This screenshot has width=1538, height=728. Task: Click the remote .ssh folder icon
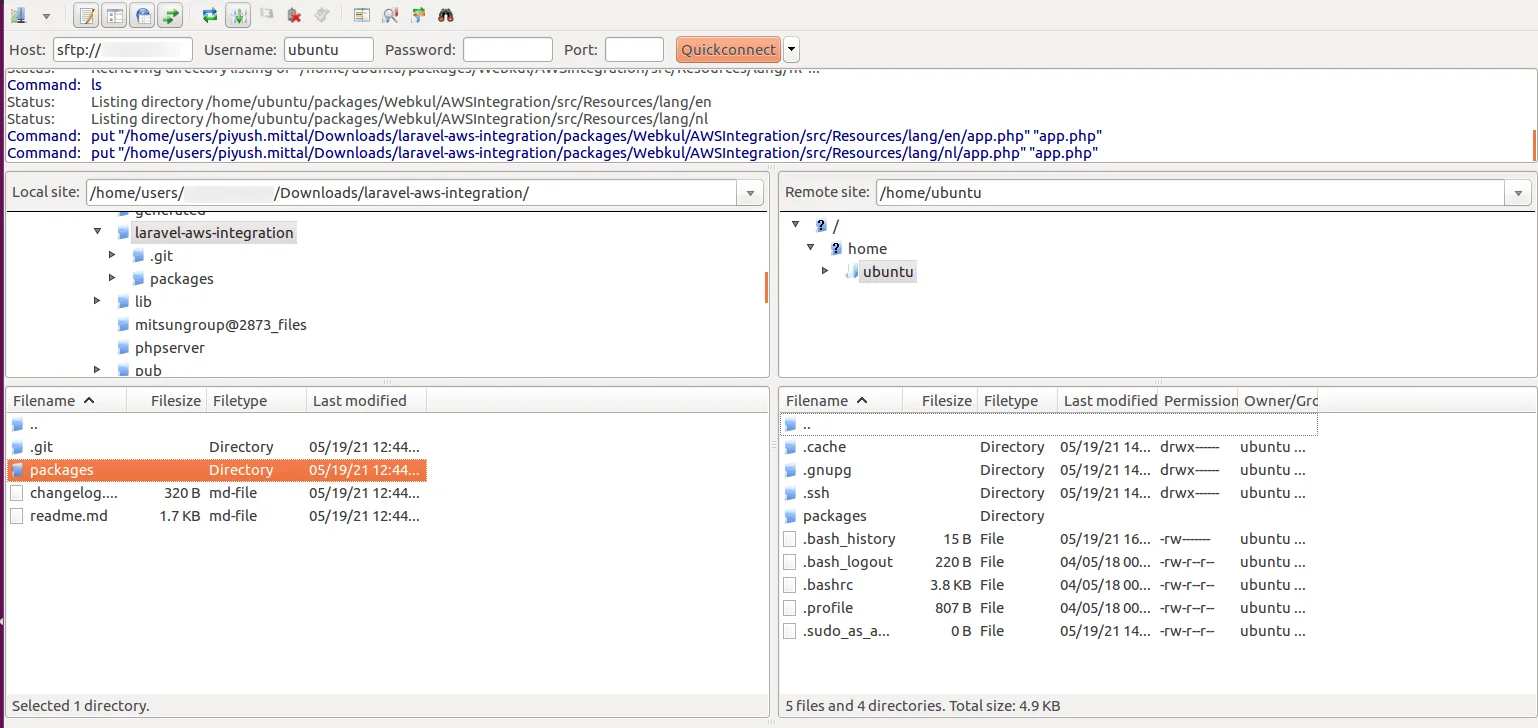(x=790, y=493)
